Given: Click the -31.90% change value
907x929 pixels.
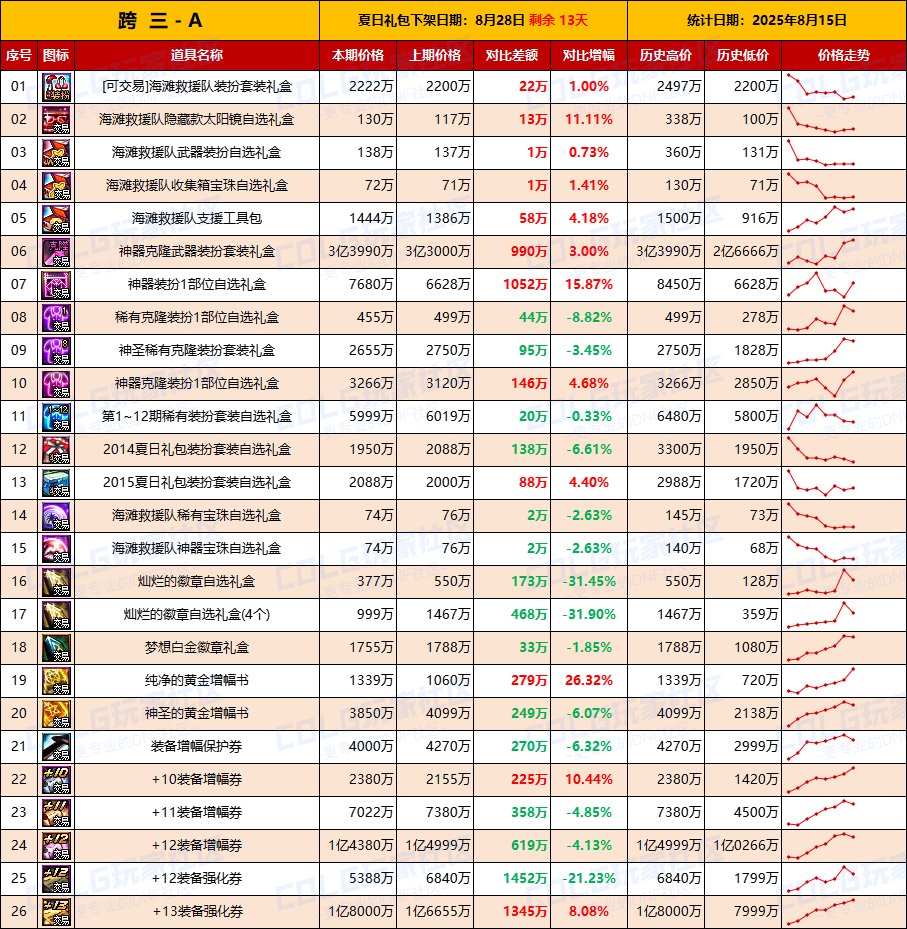Looking at the screenshot, I should [x=589, y=614].
